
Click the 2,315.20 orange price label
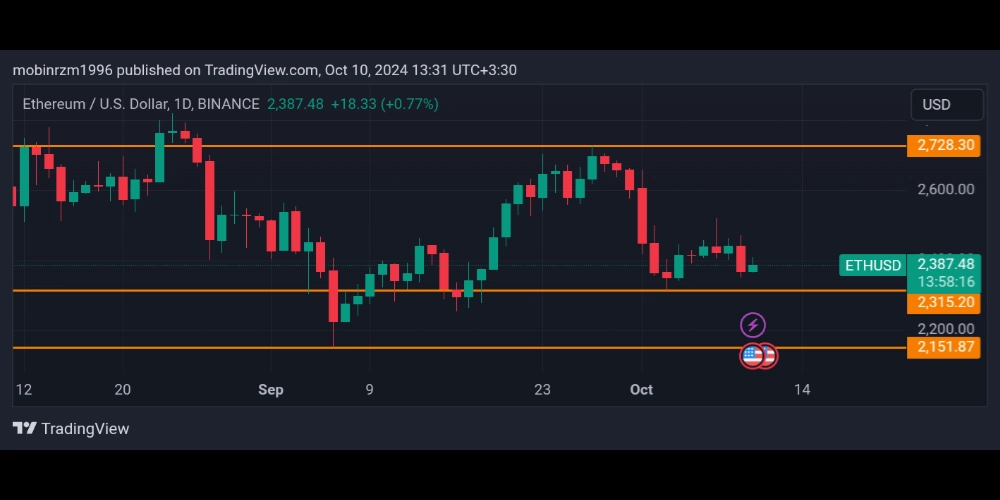point(944,302)
